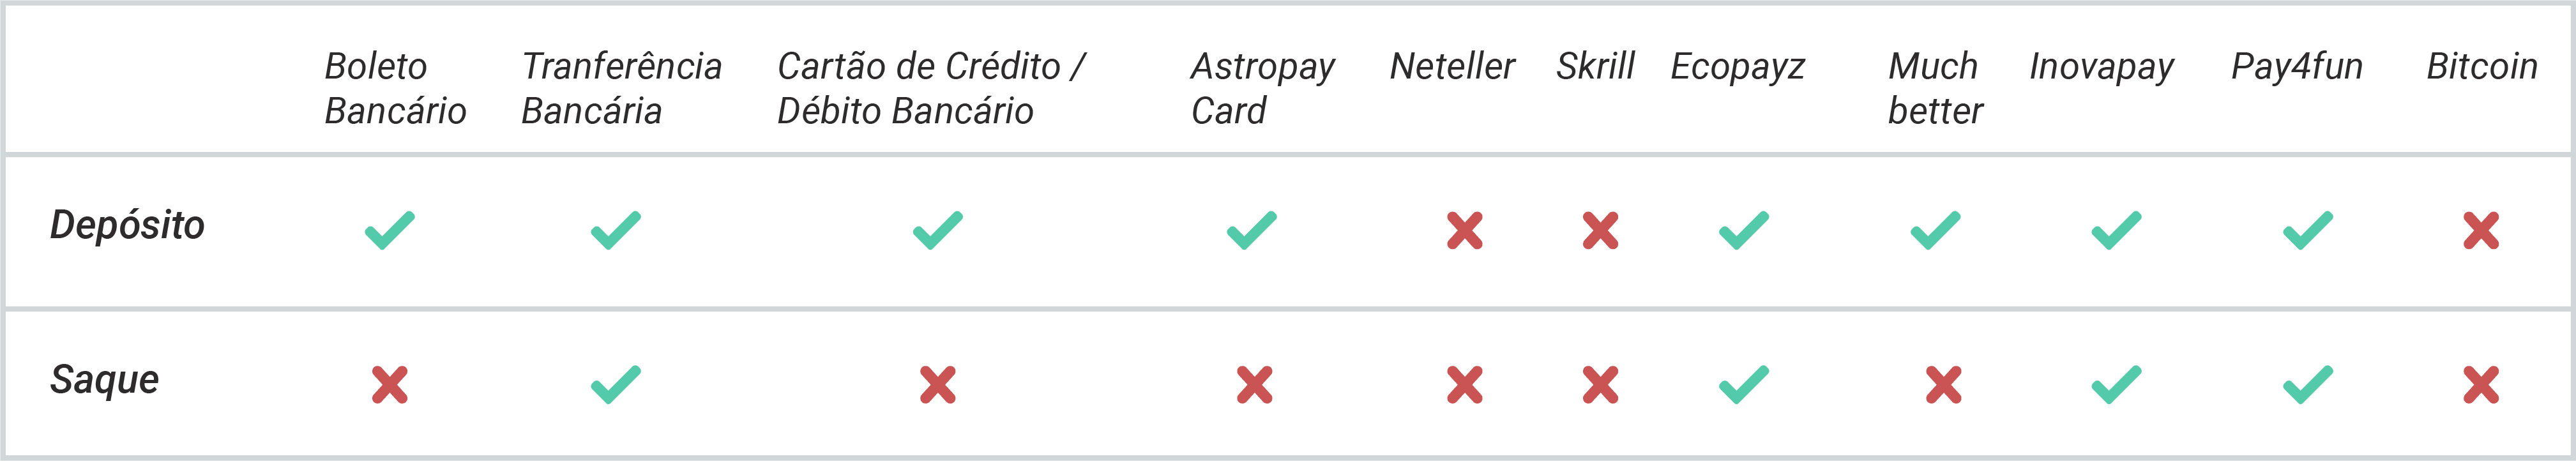Screen dimensions: 2576x461
Task: Select the Depósito checkmark for Astropay Card
Action: coord(1252,230)
